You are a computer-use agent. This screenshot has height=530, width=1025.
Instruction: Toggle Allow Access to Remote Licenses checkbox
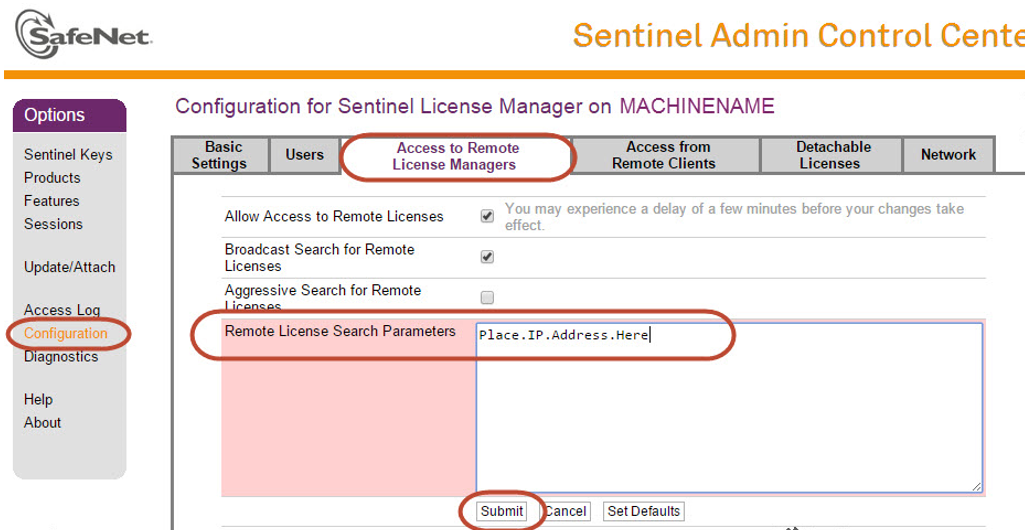click(487, 216)
